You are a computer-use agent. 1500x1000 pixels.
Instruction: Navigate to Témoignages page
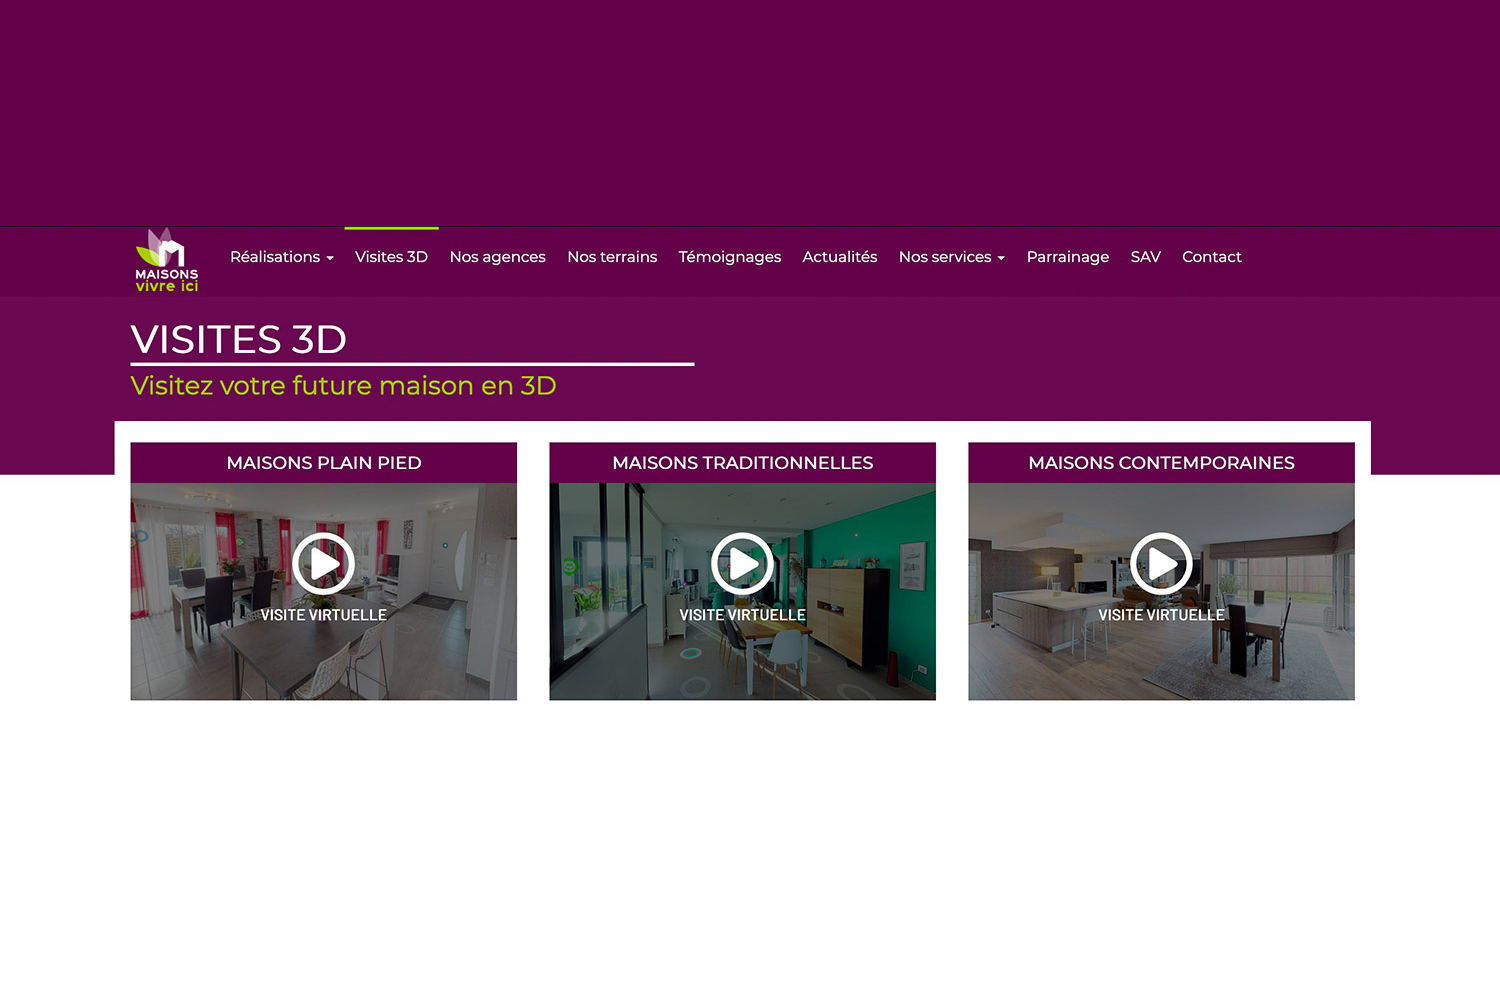coord(729,257)
